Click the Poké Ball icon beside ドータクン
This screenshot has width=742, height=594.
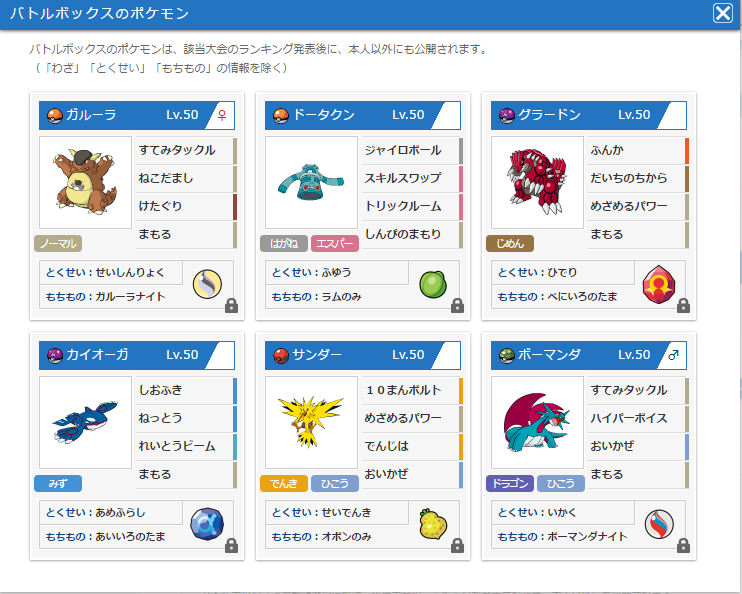281,115
